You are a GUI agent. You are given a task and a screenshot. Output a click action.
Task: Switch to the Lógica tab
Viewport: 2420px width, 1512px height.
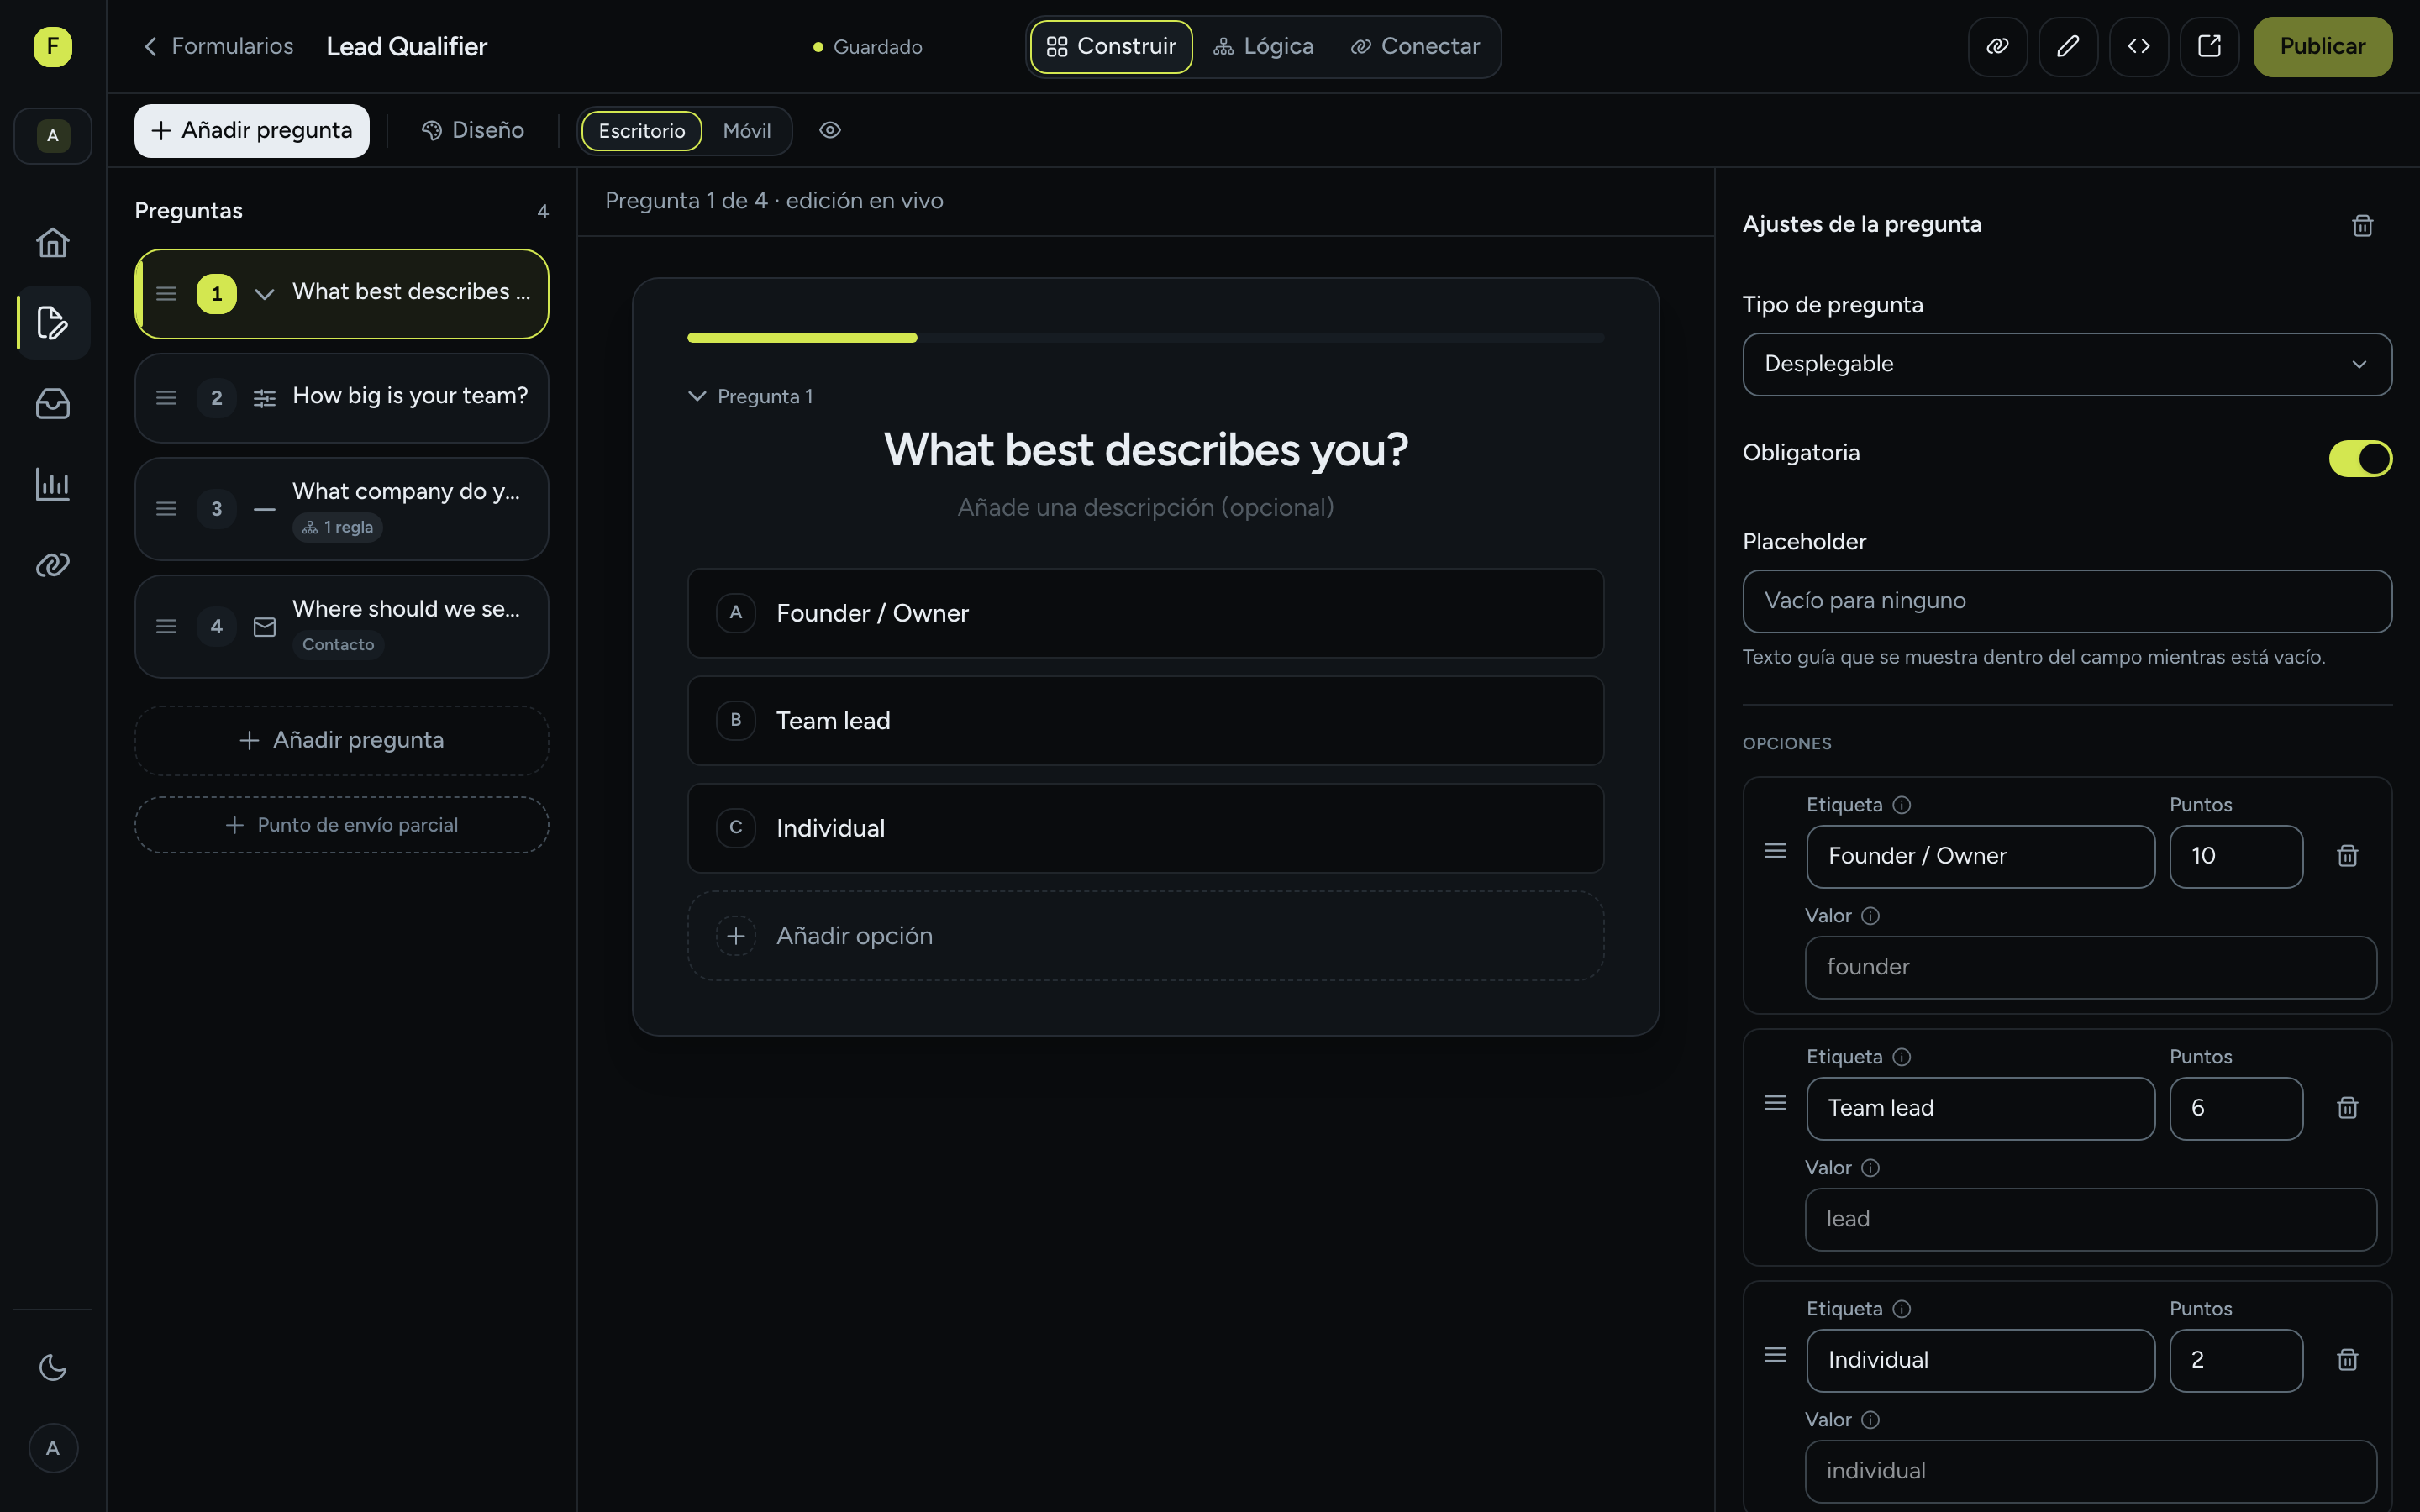1264,46
